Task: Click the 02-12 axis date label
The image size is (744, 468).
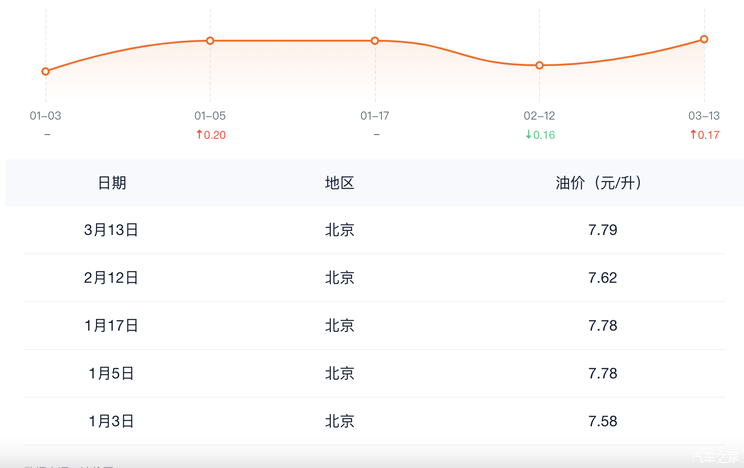Action: (540, 116)
